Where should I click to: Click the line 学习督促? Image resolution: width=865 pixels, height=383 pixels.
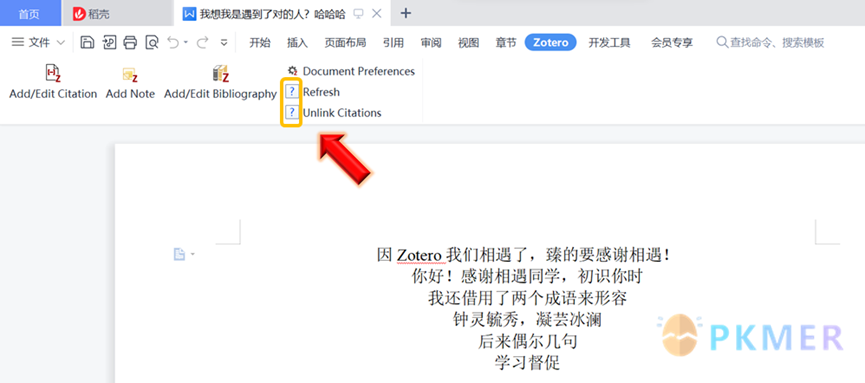tap(527, 363)
